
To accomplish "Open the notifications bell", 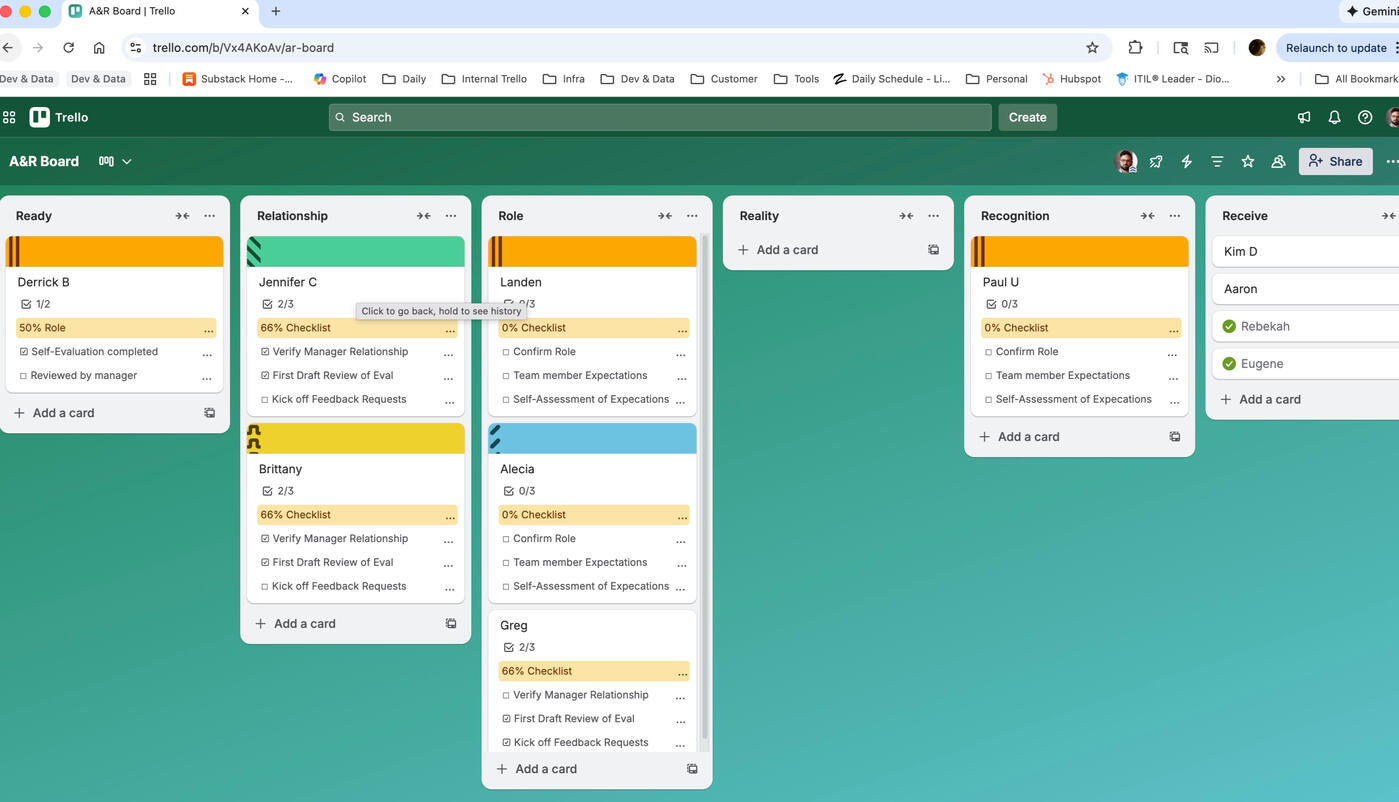I will pyautogui.click(x=1334, y=117).
